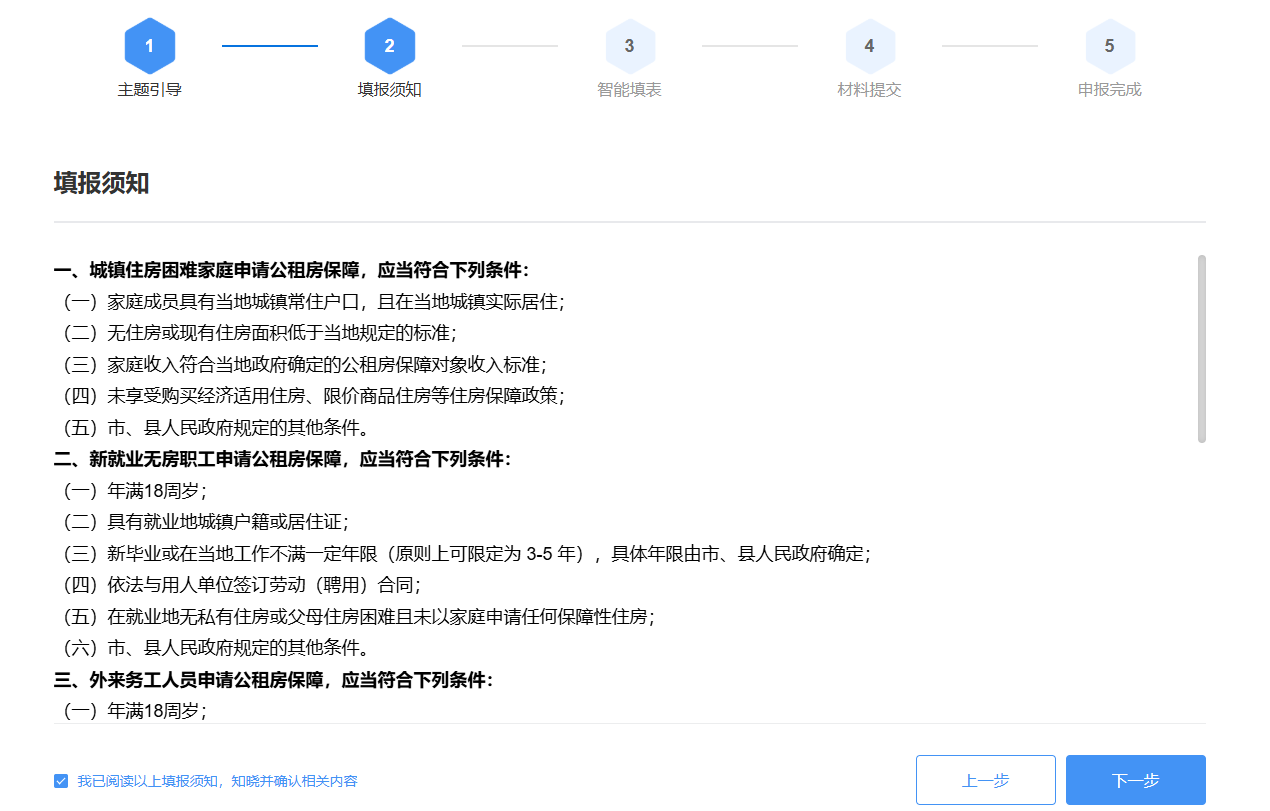Image resolution: width=1270 pixels, height=811 pixels.
Task: Click the notice content vertical scrollbar
Action: click(x=1202, y=348)
